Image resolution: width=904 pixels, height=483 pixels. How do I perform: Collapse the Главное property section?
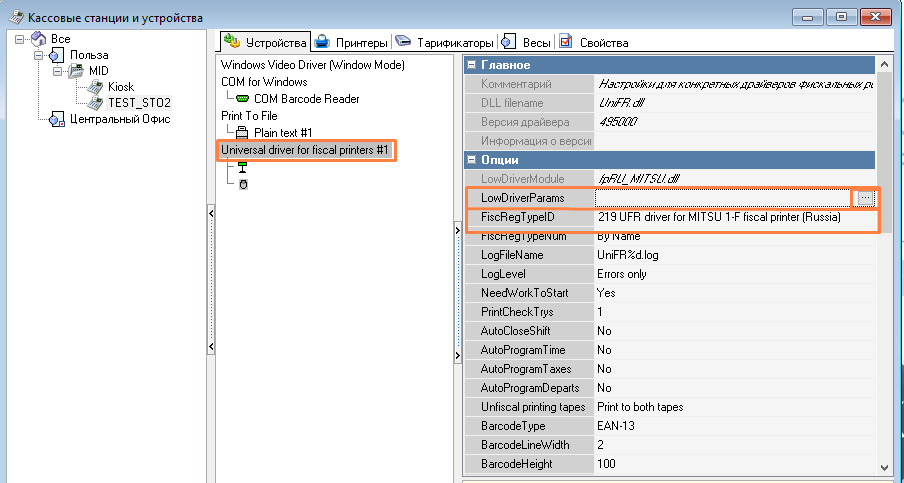click(x=473, y=65)
